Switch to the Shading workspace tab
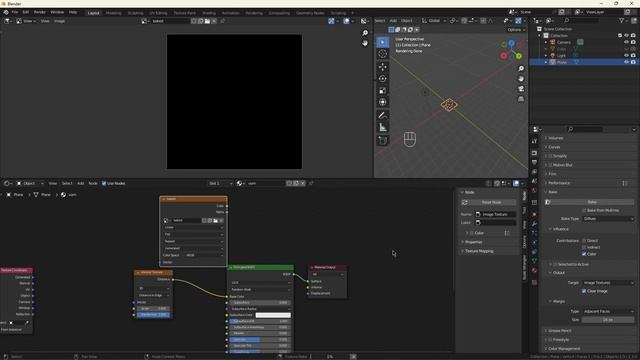Viewport: 640px width, 360px height. pyautogui.click(x=209, y=13)
